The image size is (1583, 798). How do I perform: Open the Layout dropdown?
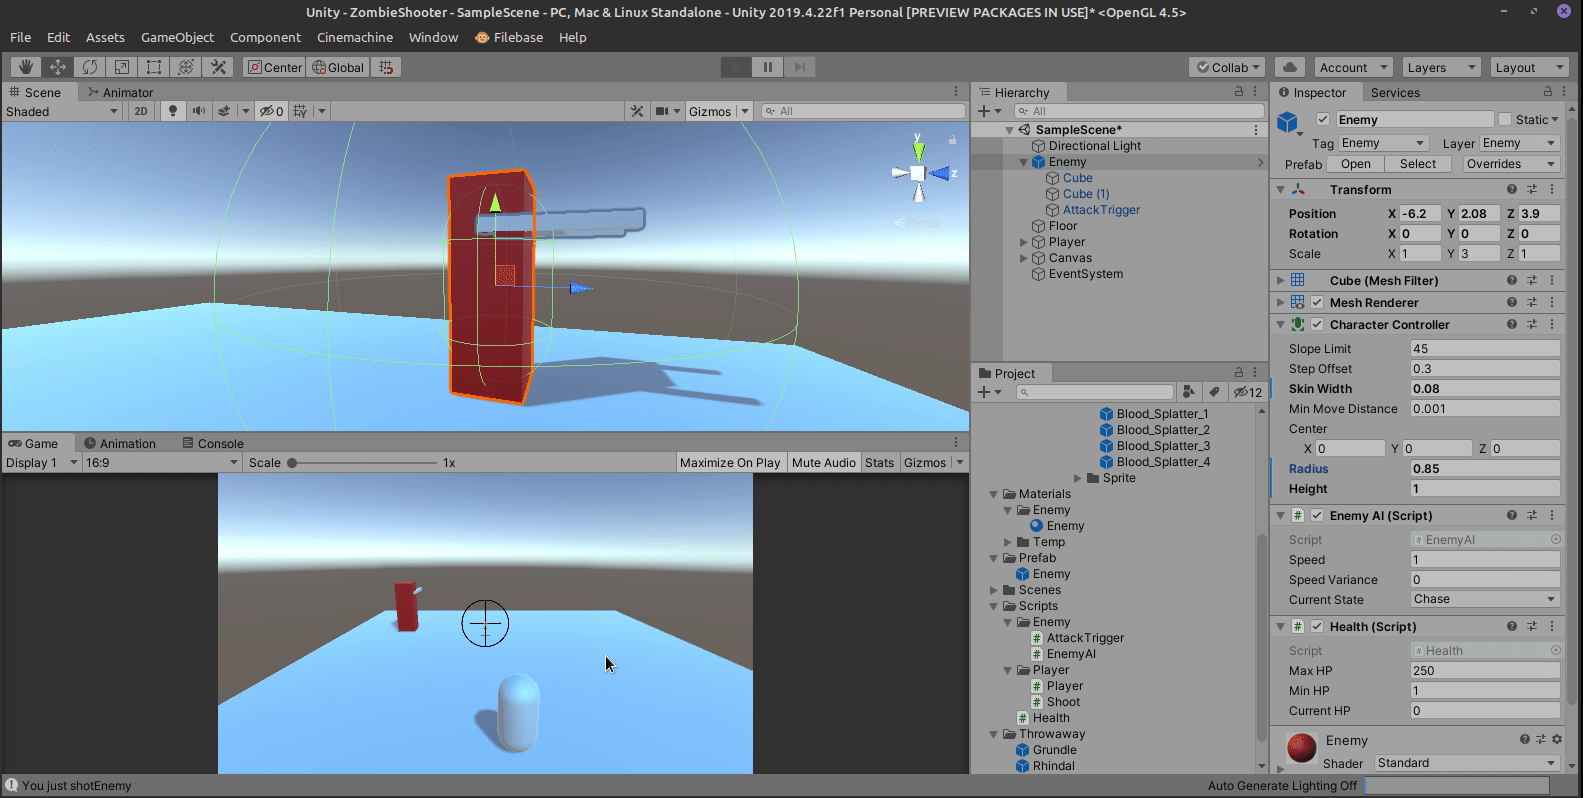point(1529,67)
